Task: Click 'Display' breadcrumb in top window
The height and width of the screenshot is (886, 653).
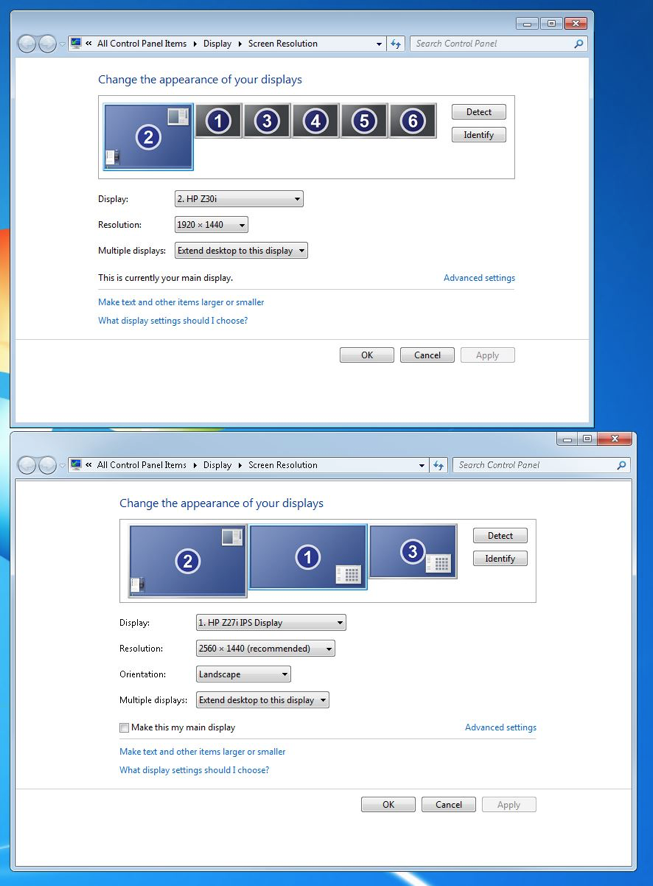Action: click(x=217, y=44)
